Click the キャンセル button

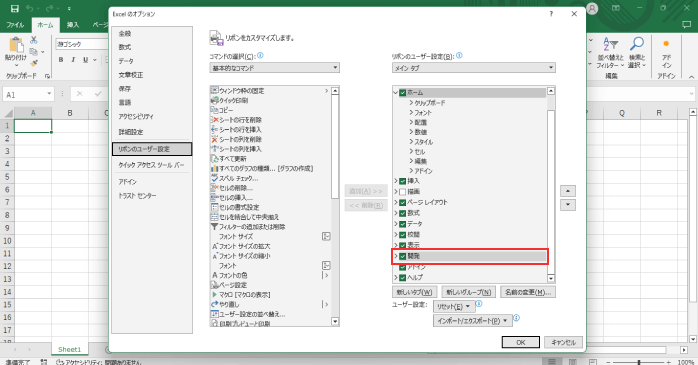click(x=564, y=342)
